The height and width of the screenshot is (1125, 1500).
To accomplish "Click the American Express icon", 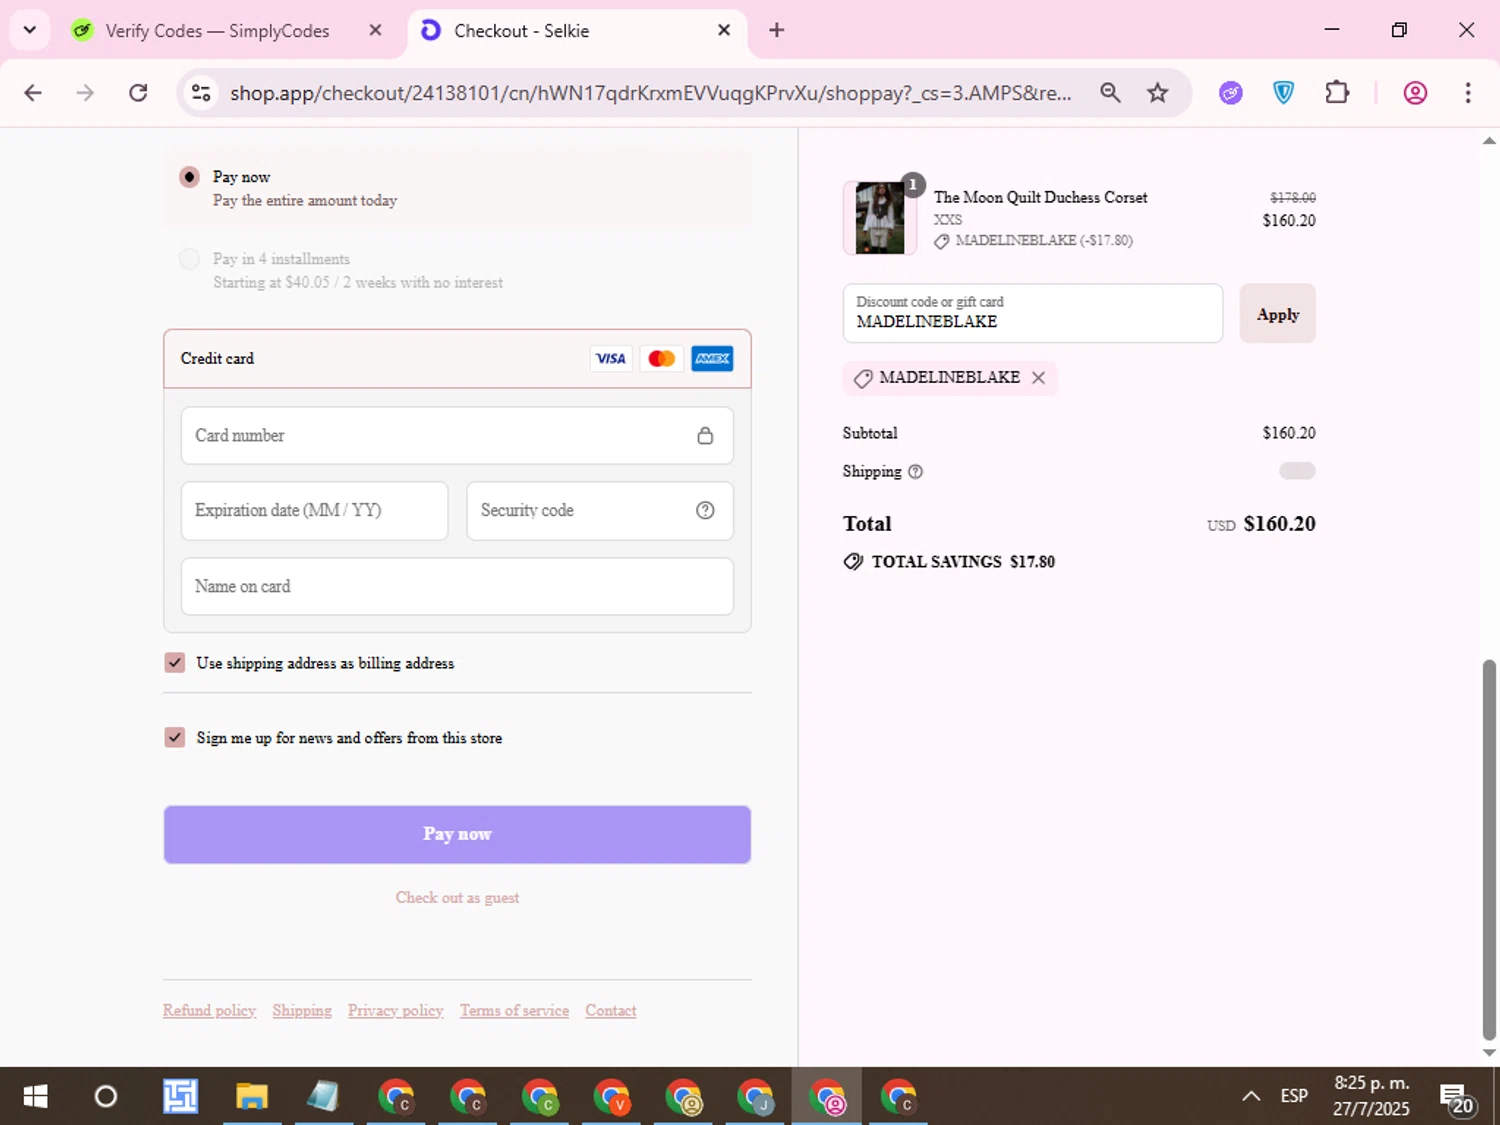I will (712, 359).
